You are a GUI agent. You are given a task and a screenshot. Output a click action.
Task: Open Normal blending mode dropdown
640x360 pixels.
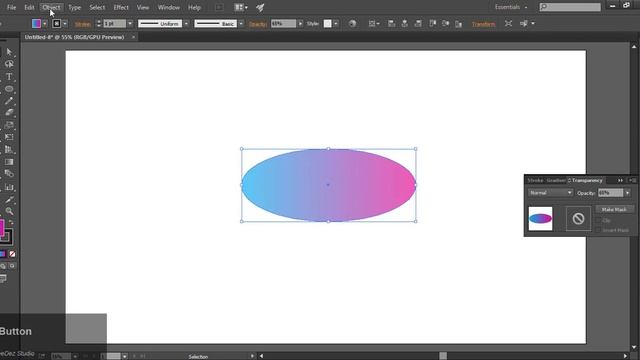550,193
